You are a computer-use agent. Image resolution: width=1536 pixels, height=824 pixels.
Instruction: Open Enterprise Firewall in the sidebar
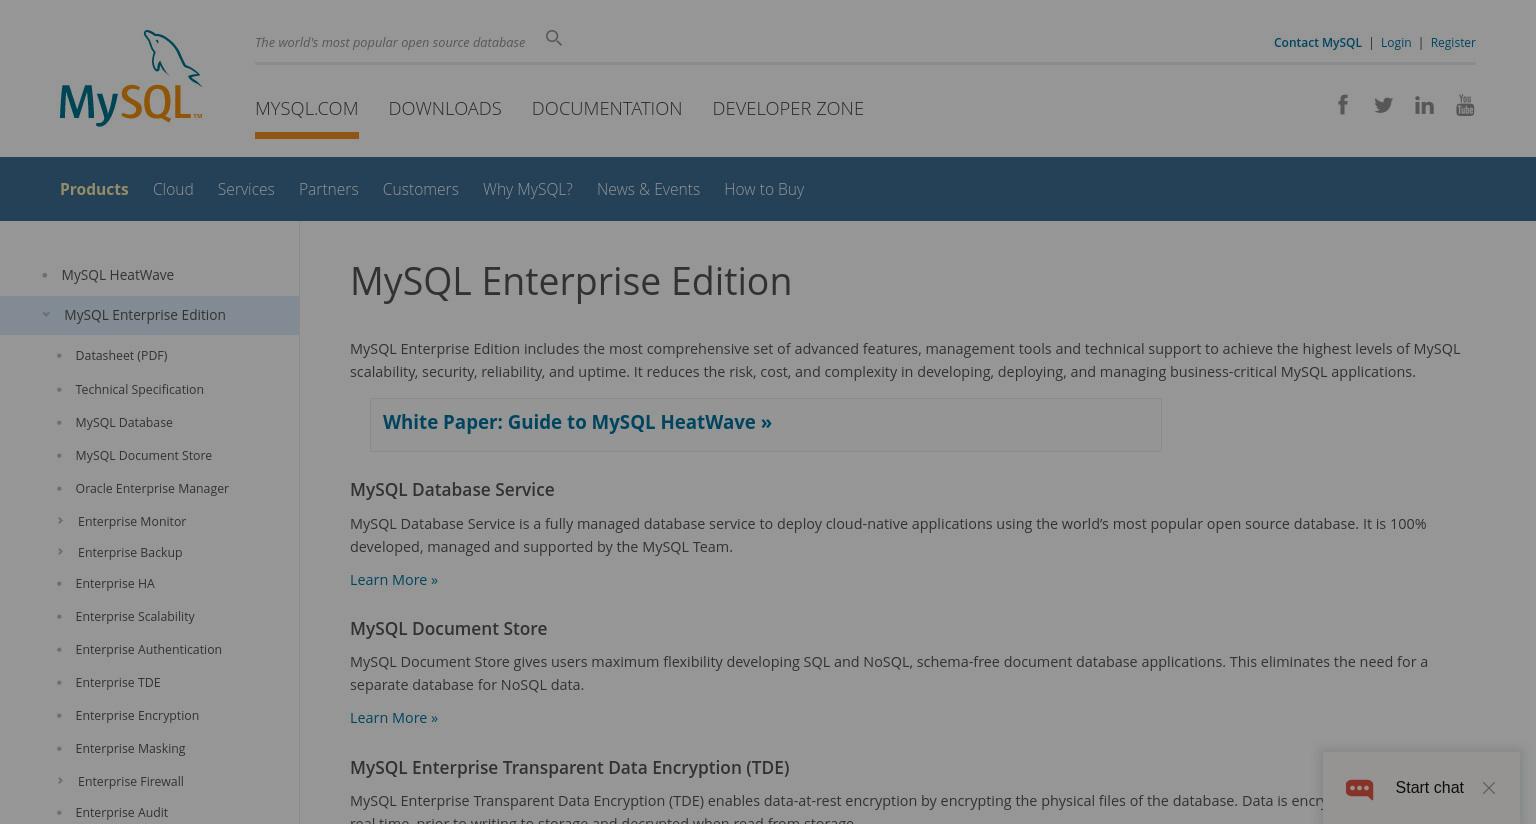(x=131, y=782)
